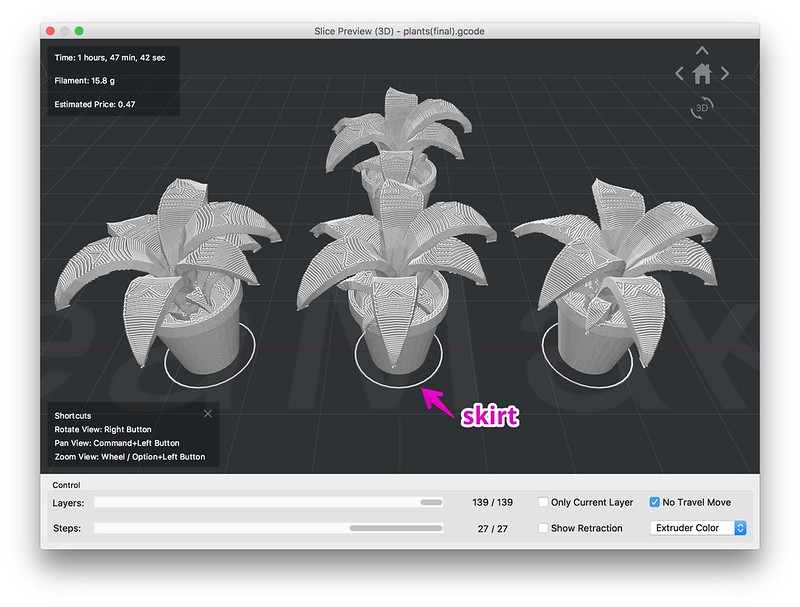Enable the Only Current Layer checkbox
The image size is (800, 607).
coord(544,502)
